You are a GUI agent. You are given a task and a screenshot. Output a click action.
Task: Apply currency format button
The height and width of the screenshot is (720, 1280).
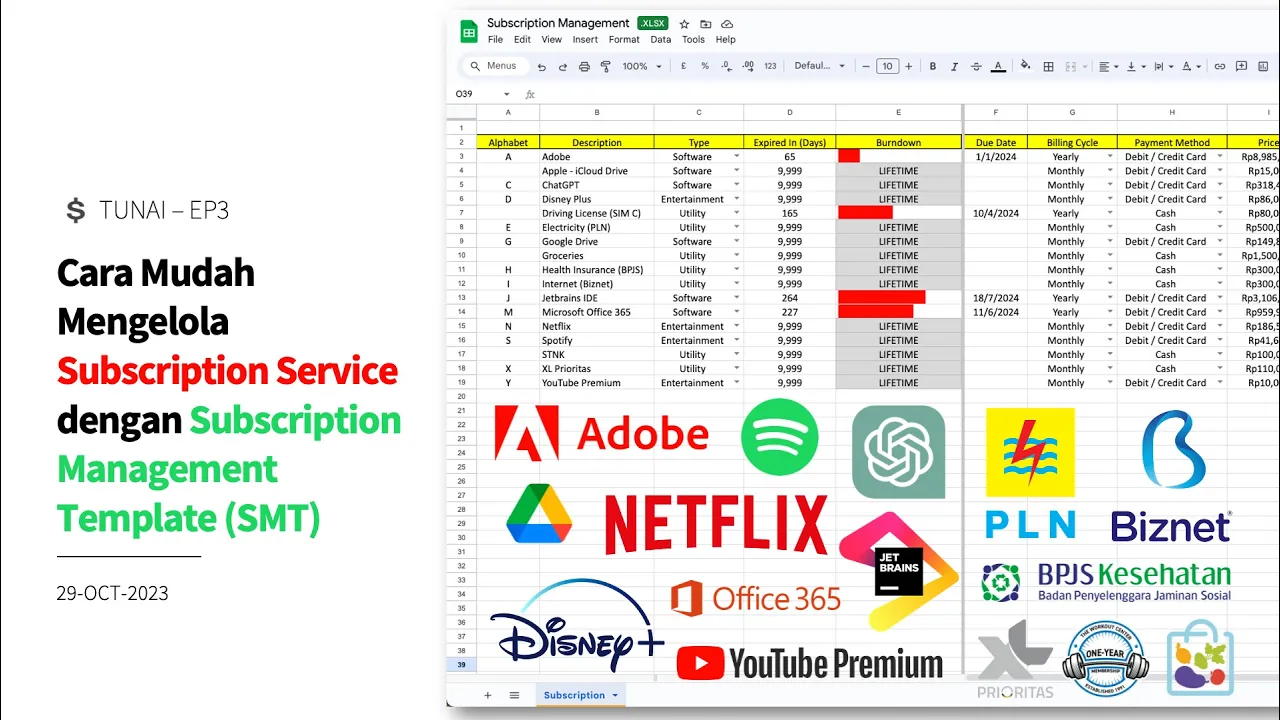[683, 66]
